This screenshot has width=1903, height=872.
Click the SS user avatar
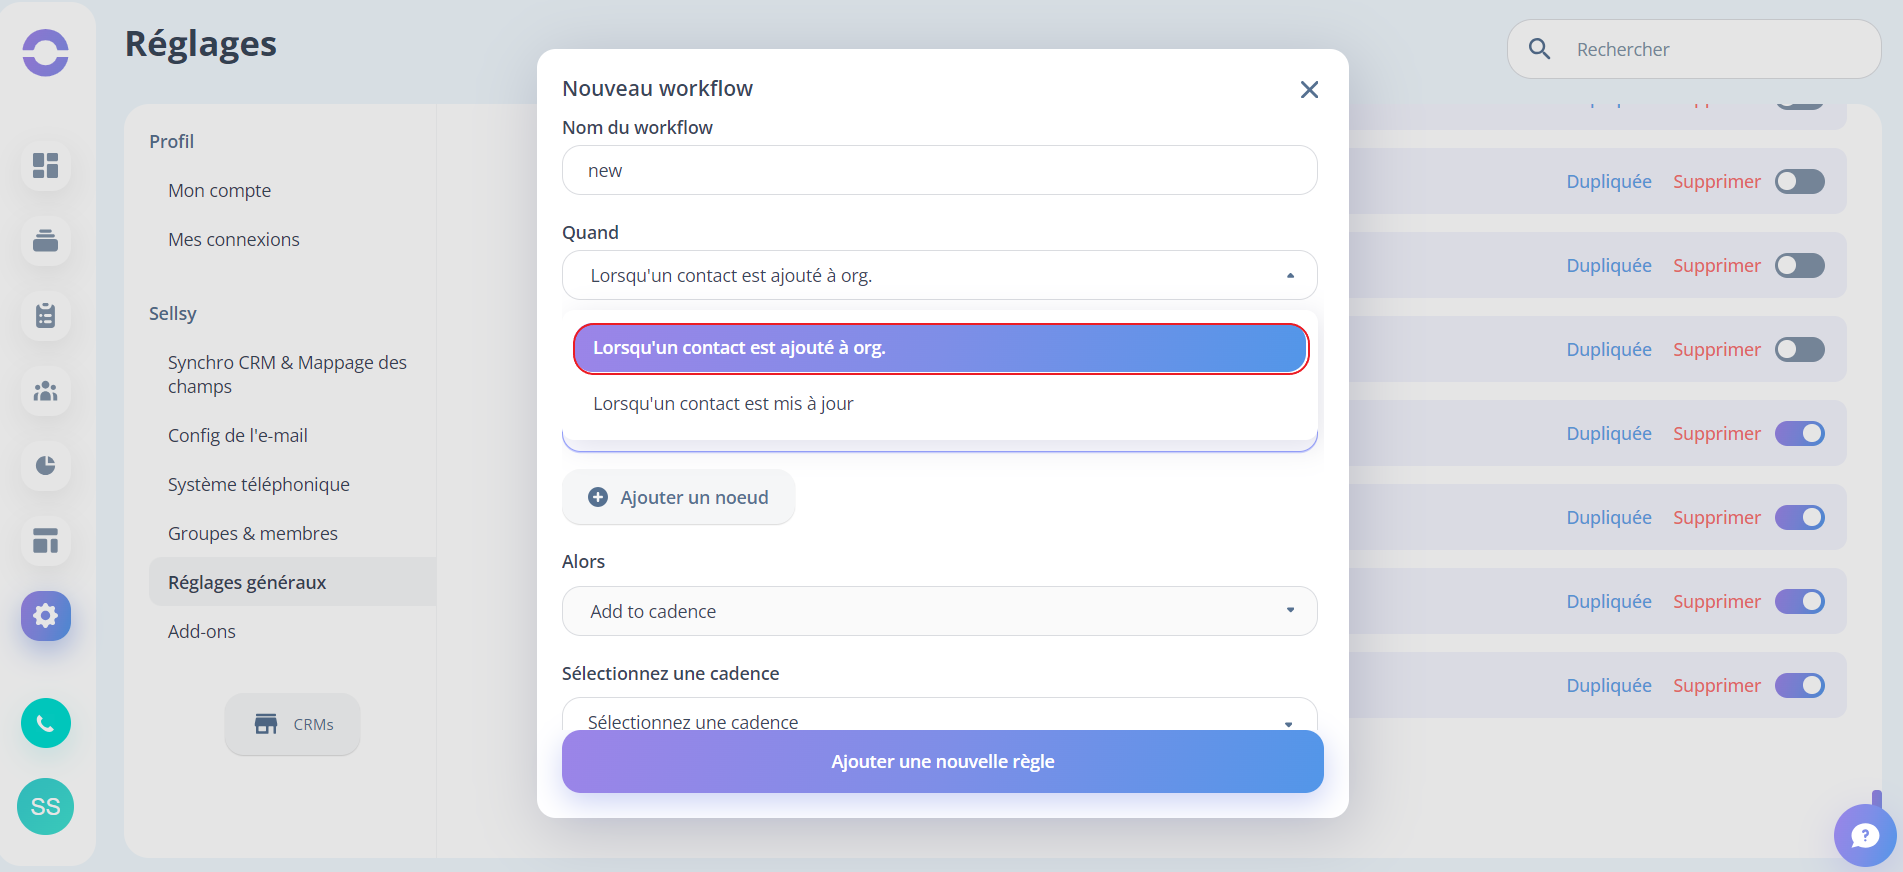click(46, 806)
